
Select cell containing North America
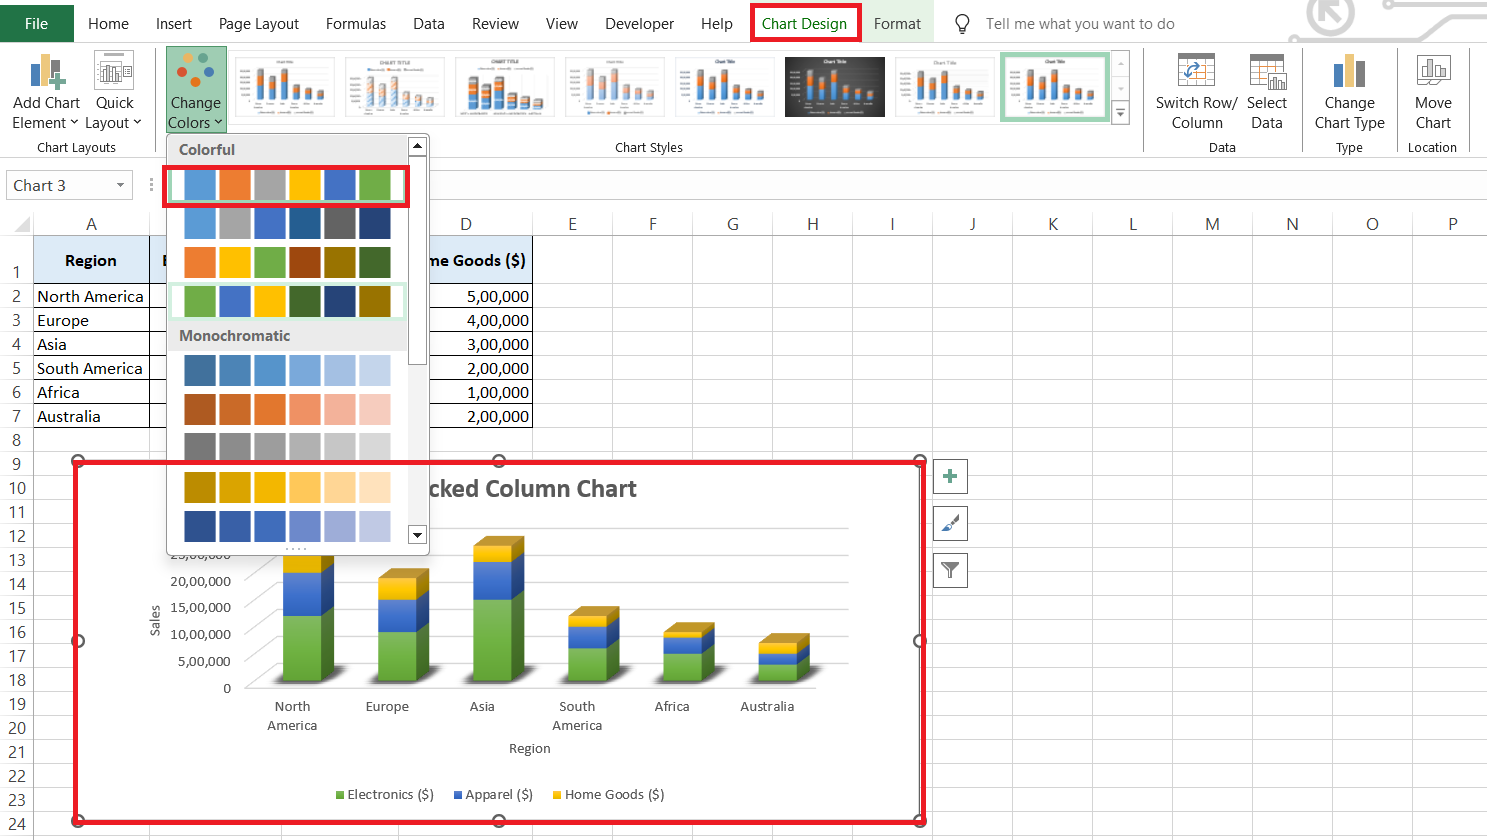click(x=91, y=296)
